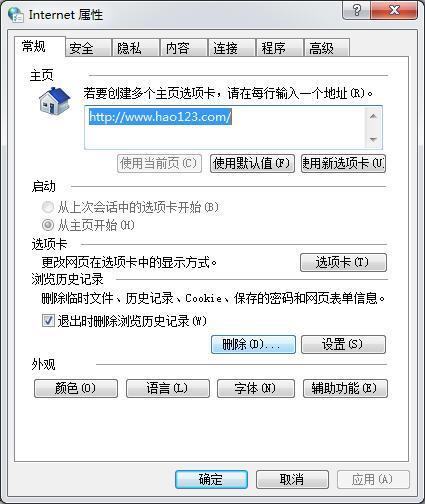Click the Internet 属性 globe title icon

[x=15, y=15]
